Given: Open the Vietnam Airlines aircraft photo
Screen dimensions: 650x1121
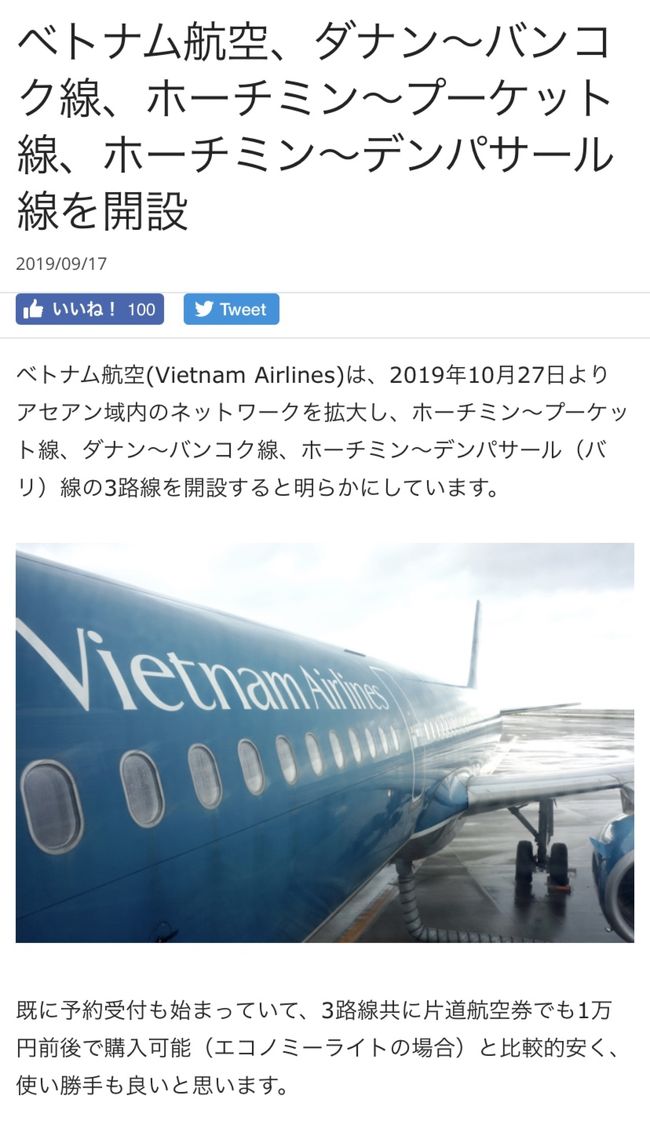Looking at the screenshot, I should pyautogui.click(x=325, y=742).
